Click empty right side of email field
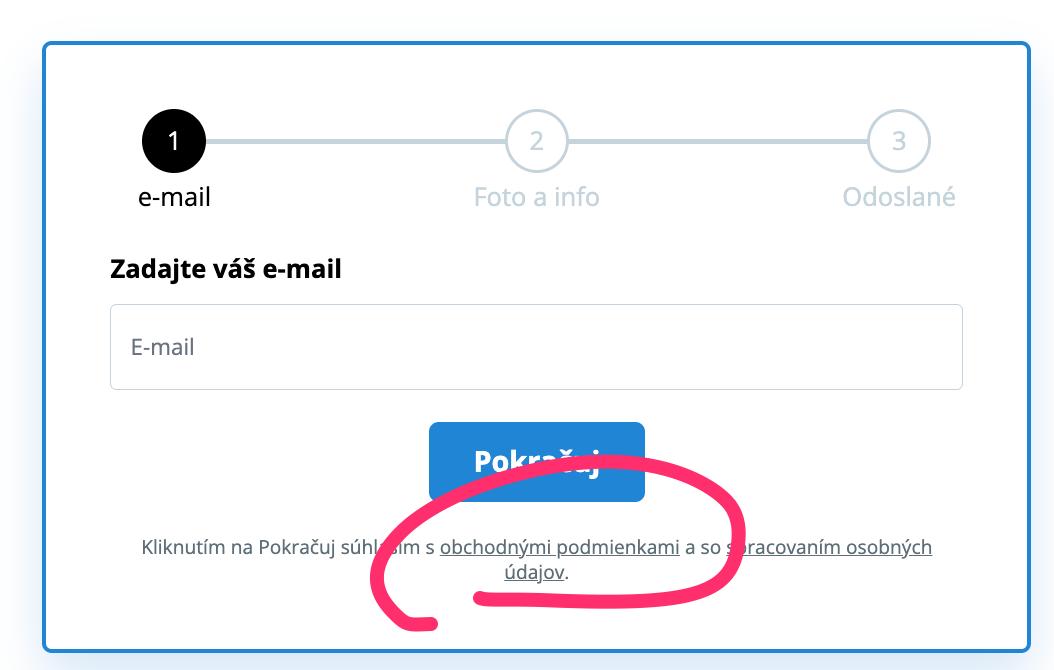This screenshot has width=1054, height=670. point(807,347)
